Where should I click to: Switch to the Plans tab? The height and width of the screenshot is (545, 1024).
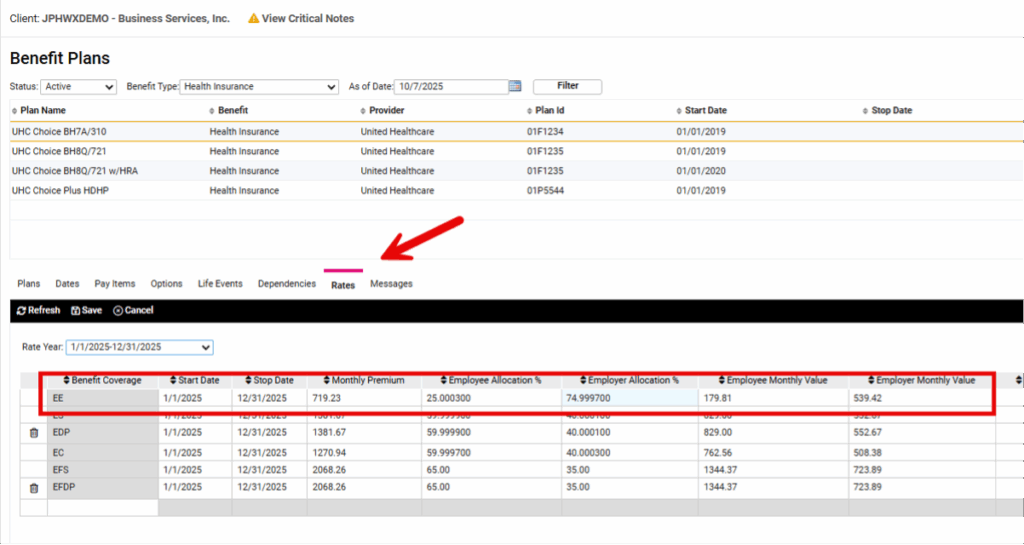point(29,284)
